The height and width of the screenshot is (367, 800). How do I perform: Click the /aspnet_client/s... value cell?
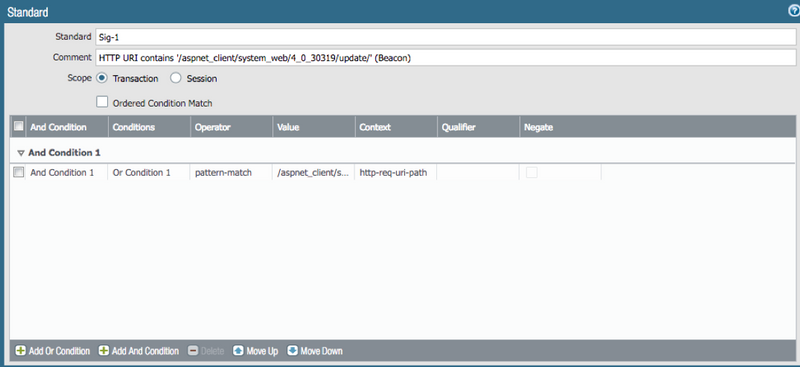pos(314,173)
